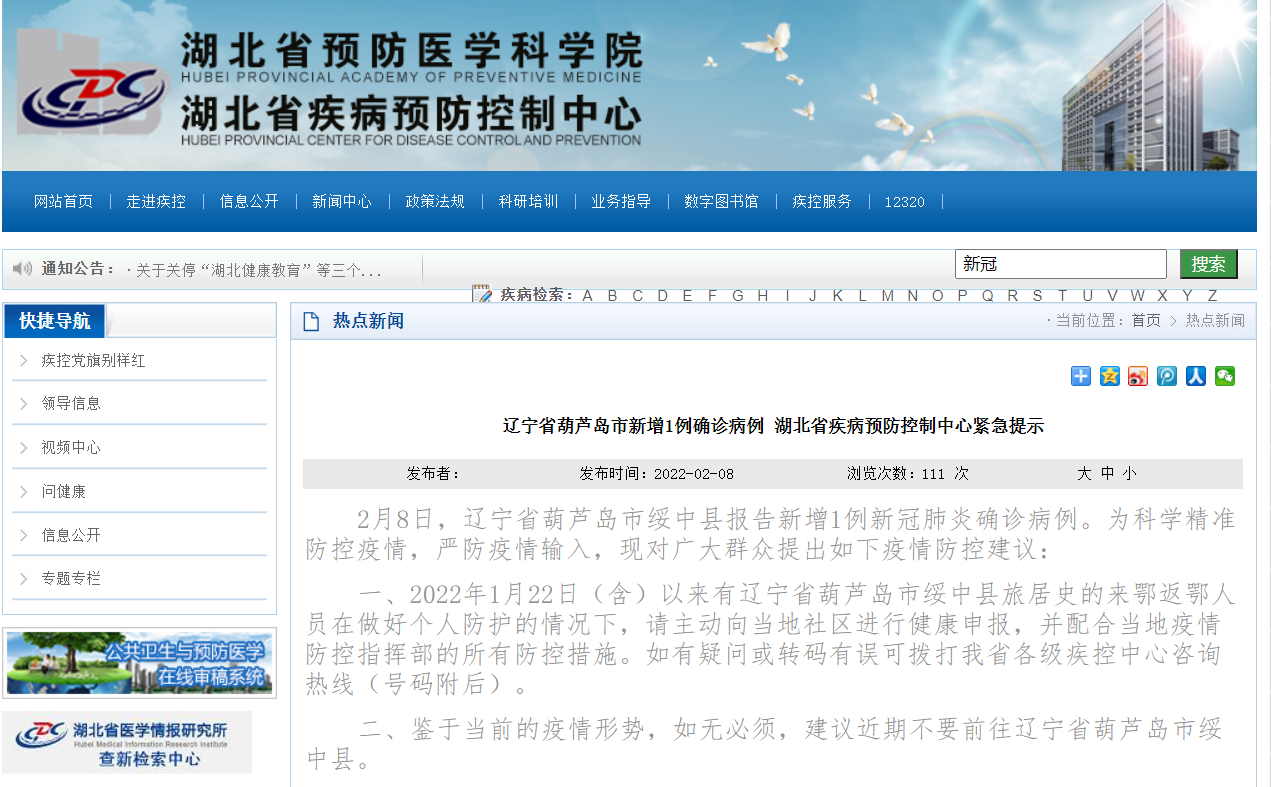Filter disease index by letter K

(837, 295)
